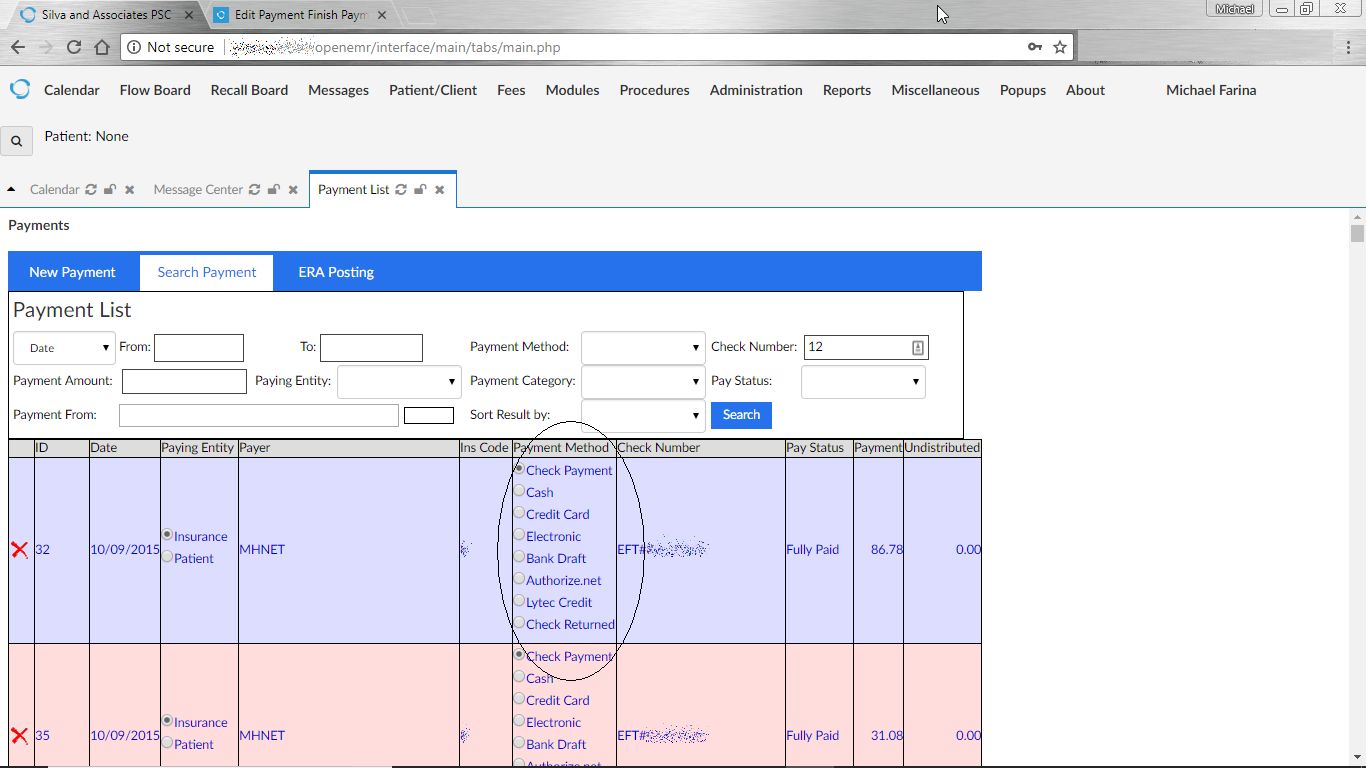This screenshot has width=1366, height=768.
Task: Click the Payment From text field
Action: 259,415
